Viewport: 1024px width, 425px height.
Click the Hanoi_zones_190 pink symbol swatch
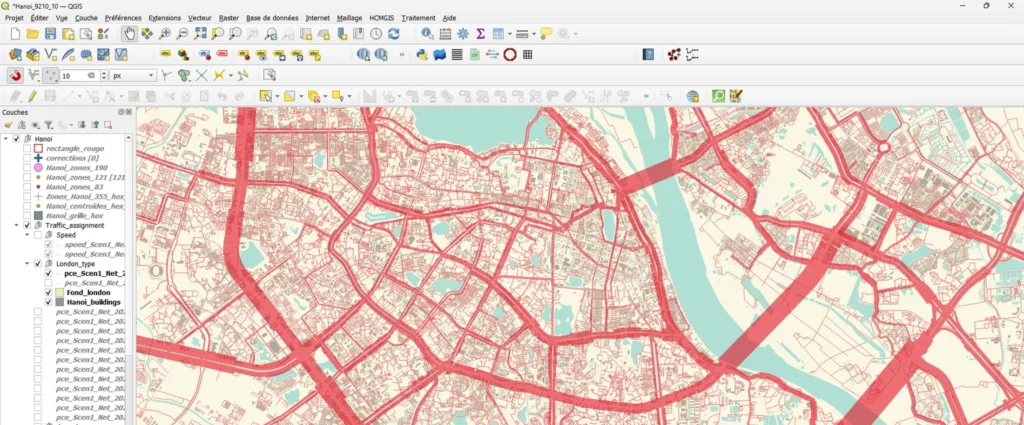[x=38, y=168]
